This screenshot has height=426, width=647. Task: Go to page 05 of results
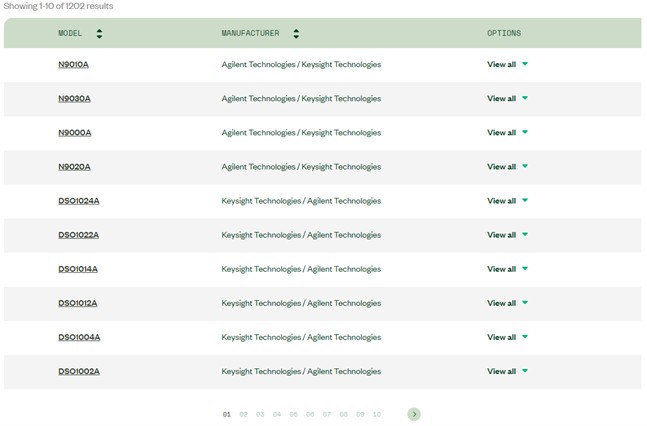(293, 414)
